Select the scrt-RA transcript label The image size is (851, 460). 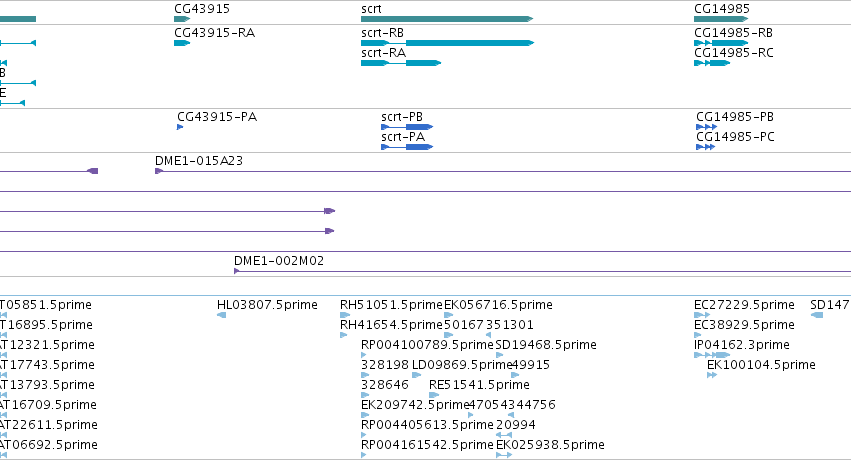384,53
